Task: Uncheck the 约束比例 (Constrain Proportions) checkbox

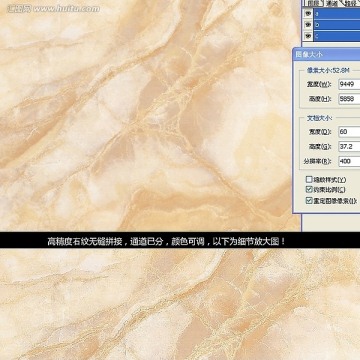Action: (x=309, y=190)
